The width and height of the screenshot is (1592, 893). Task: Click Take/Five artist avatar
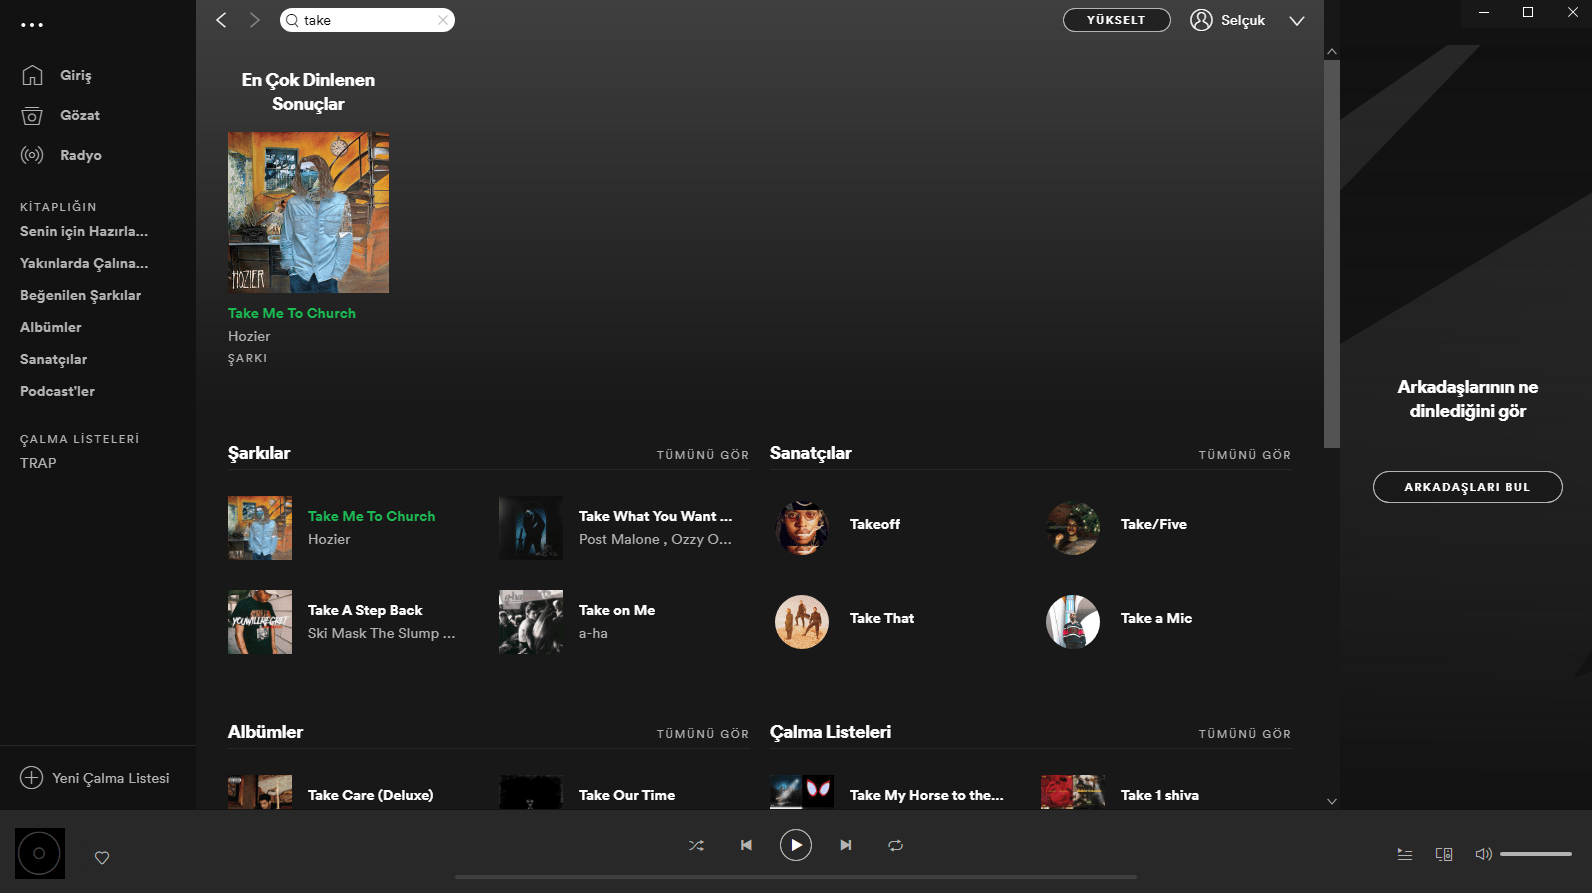tap(1073, 528)
